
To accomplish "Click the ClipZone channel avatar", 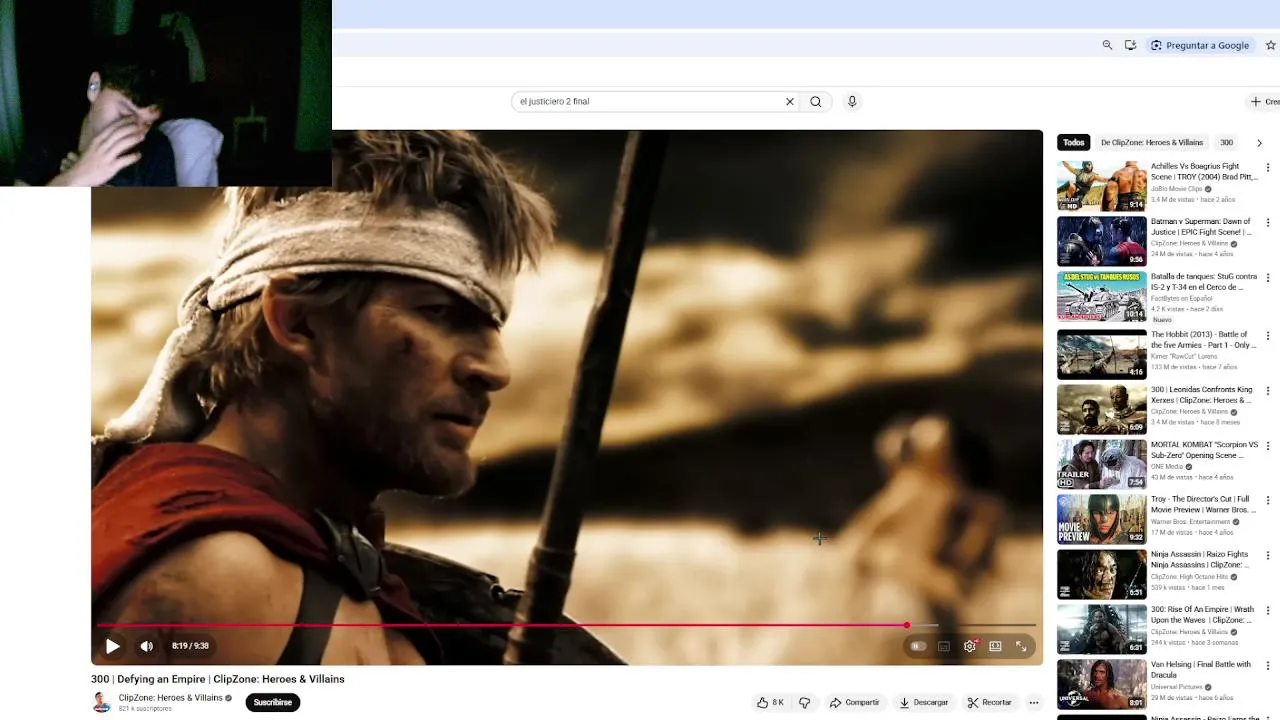I will coord(102,702).
